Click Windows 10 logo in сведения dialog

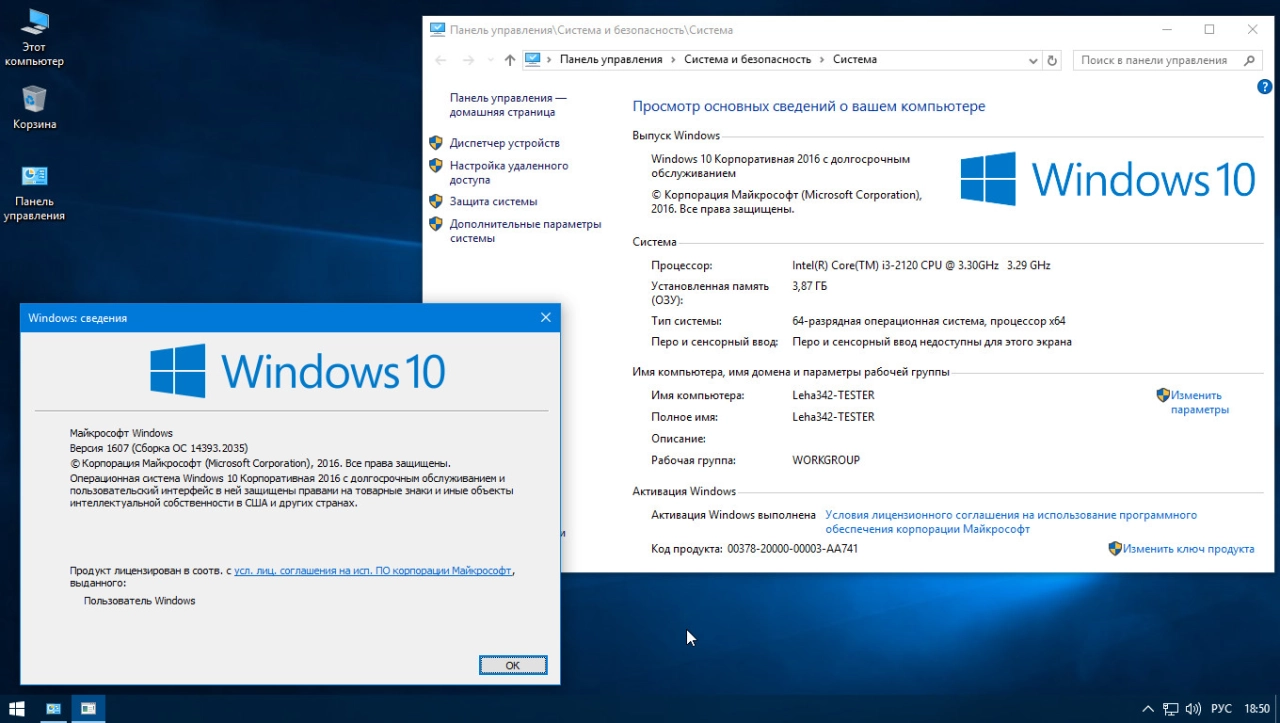(x=298, y=371)
